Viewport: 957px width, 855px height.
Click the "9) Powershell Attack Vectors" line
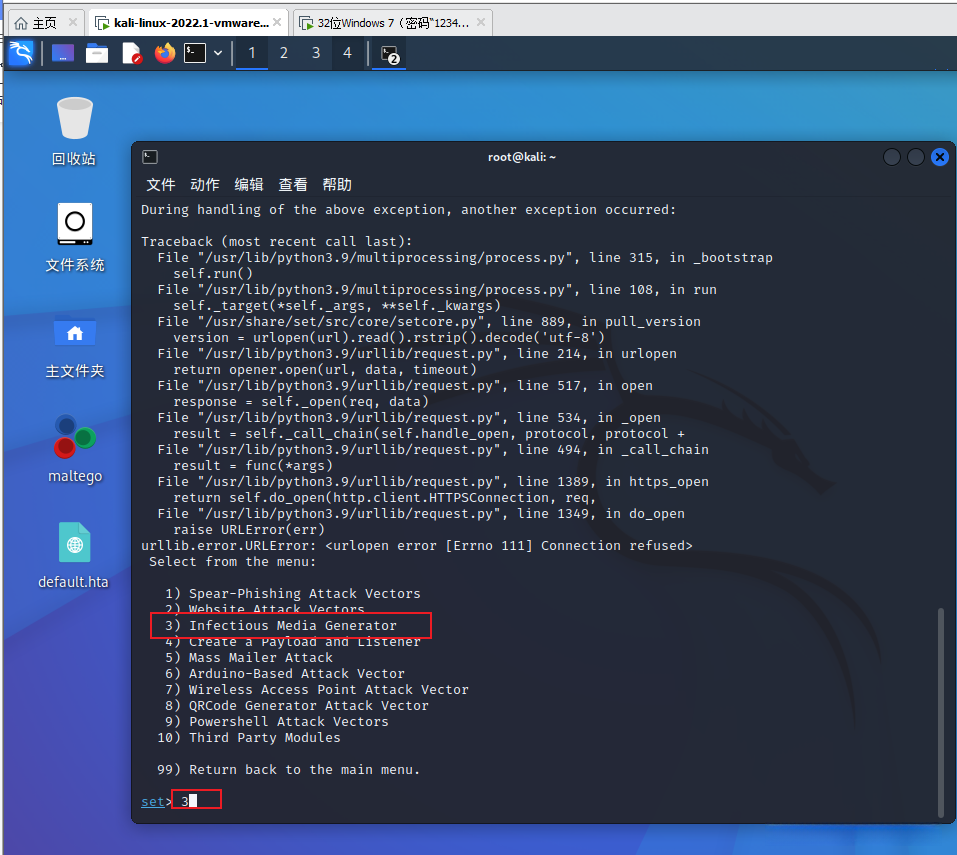(x=276, y=721)
